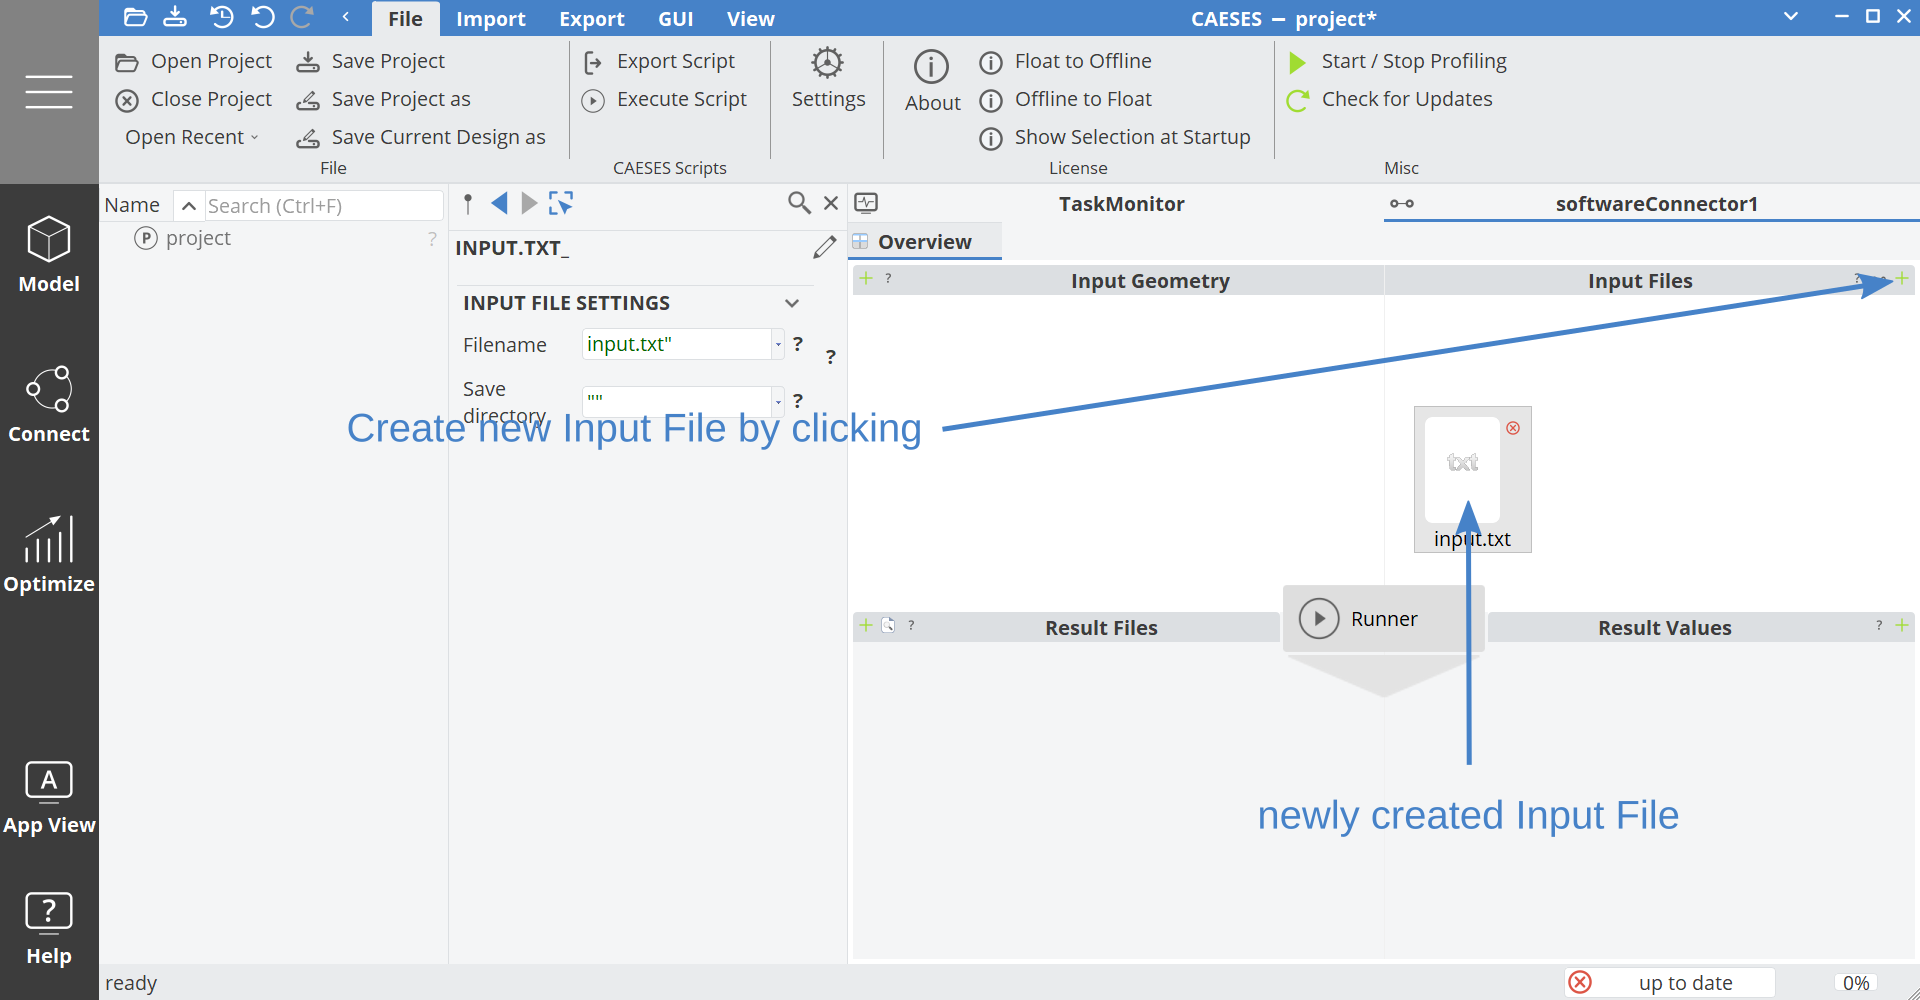Viewport: 1920px width, 1000px height.
Task: Undo the last action from the title bar
Action: click(262, 17)
